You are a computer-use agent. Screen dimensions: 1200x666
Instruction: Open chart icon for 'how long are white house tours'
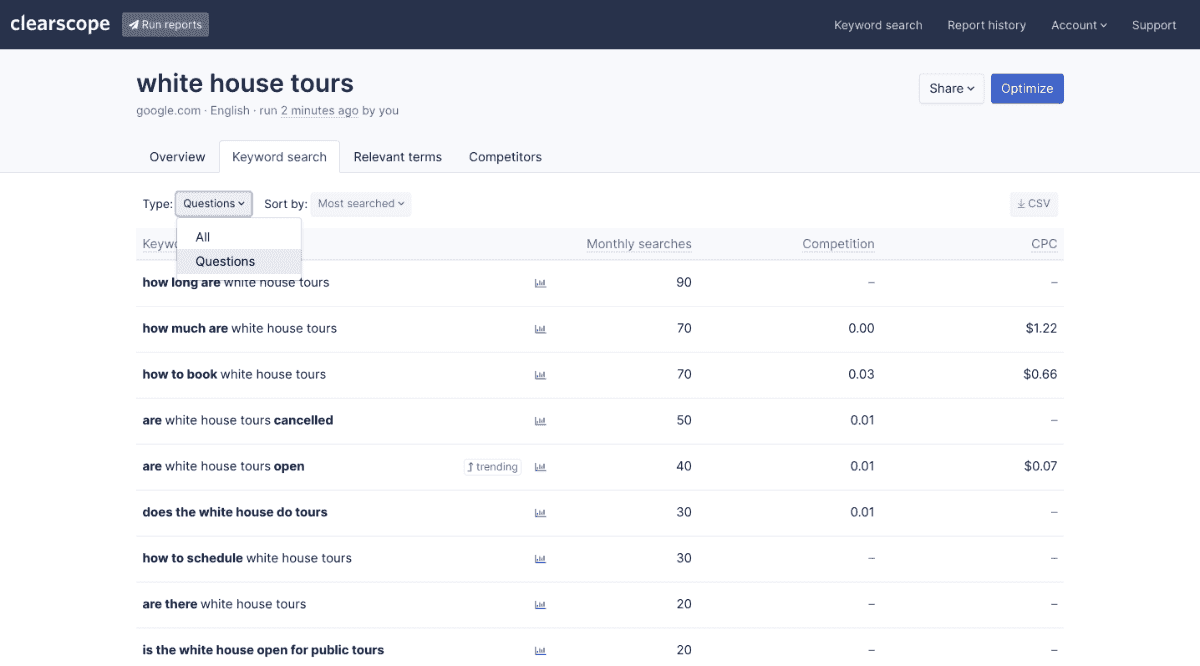[540, 283]
